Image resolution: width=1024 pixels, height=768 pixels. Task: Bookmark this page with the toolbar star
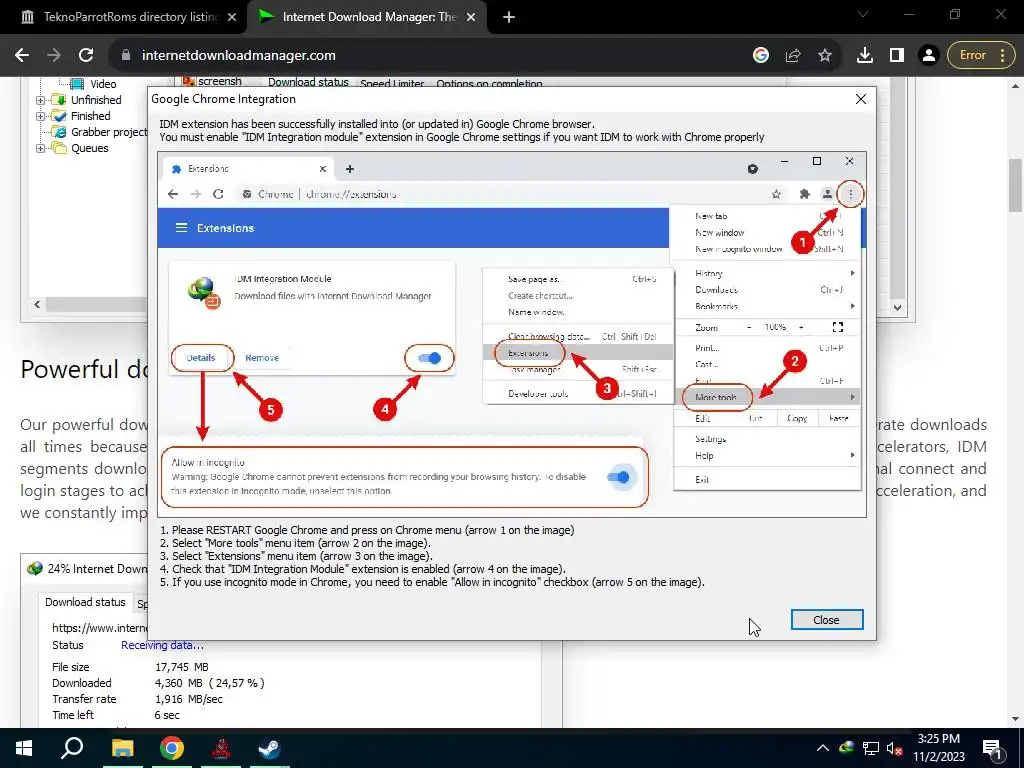point(825,56)
